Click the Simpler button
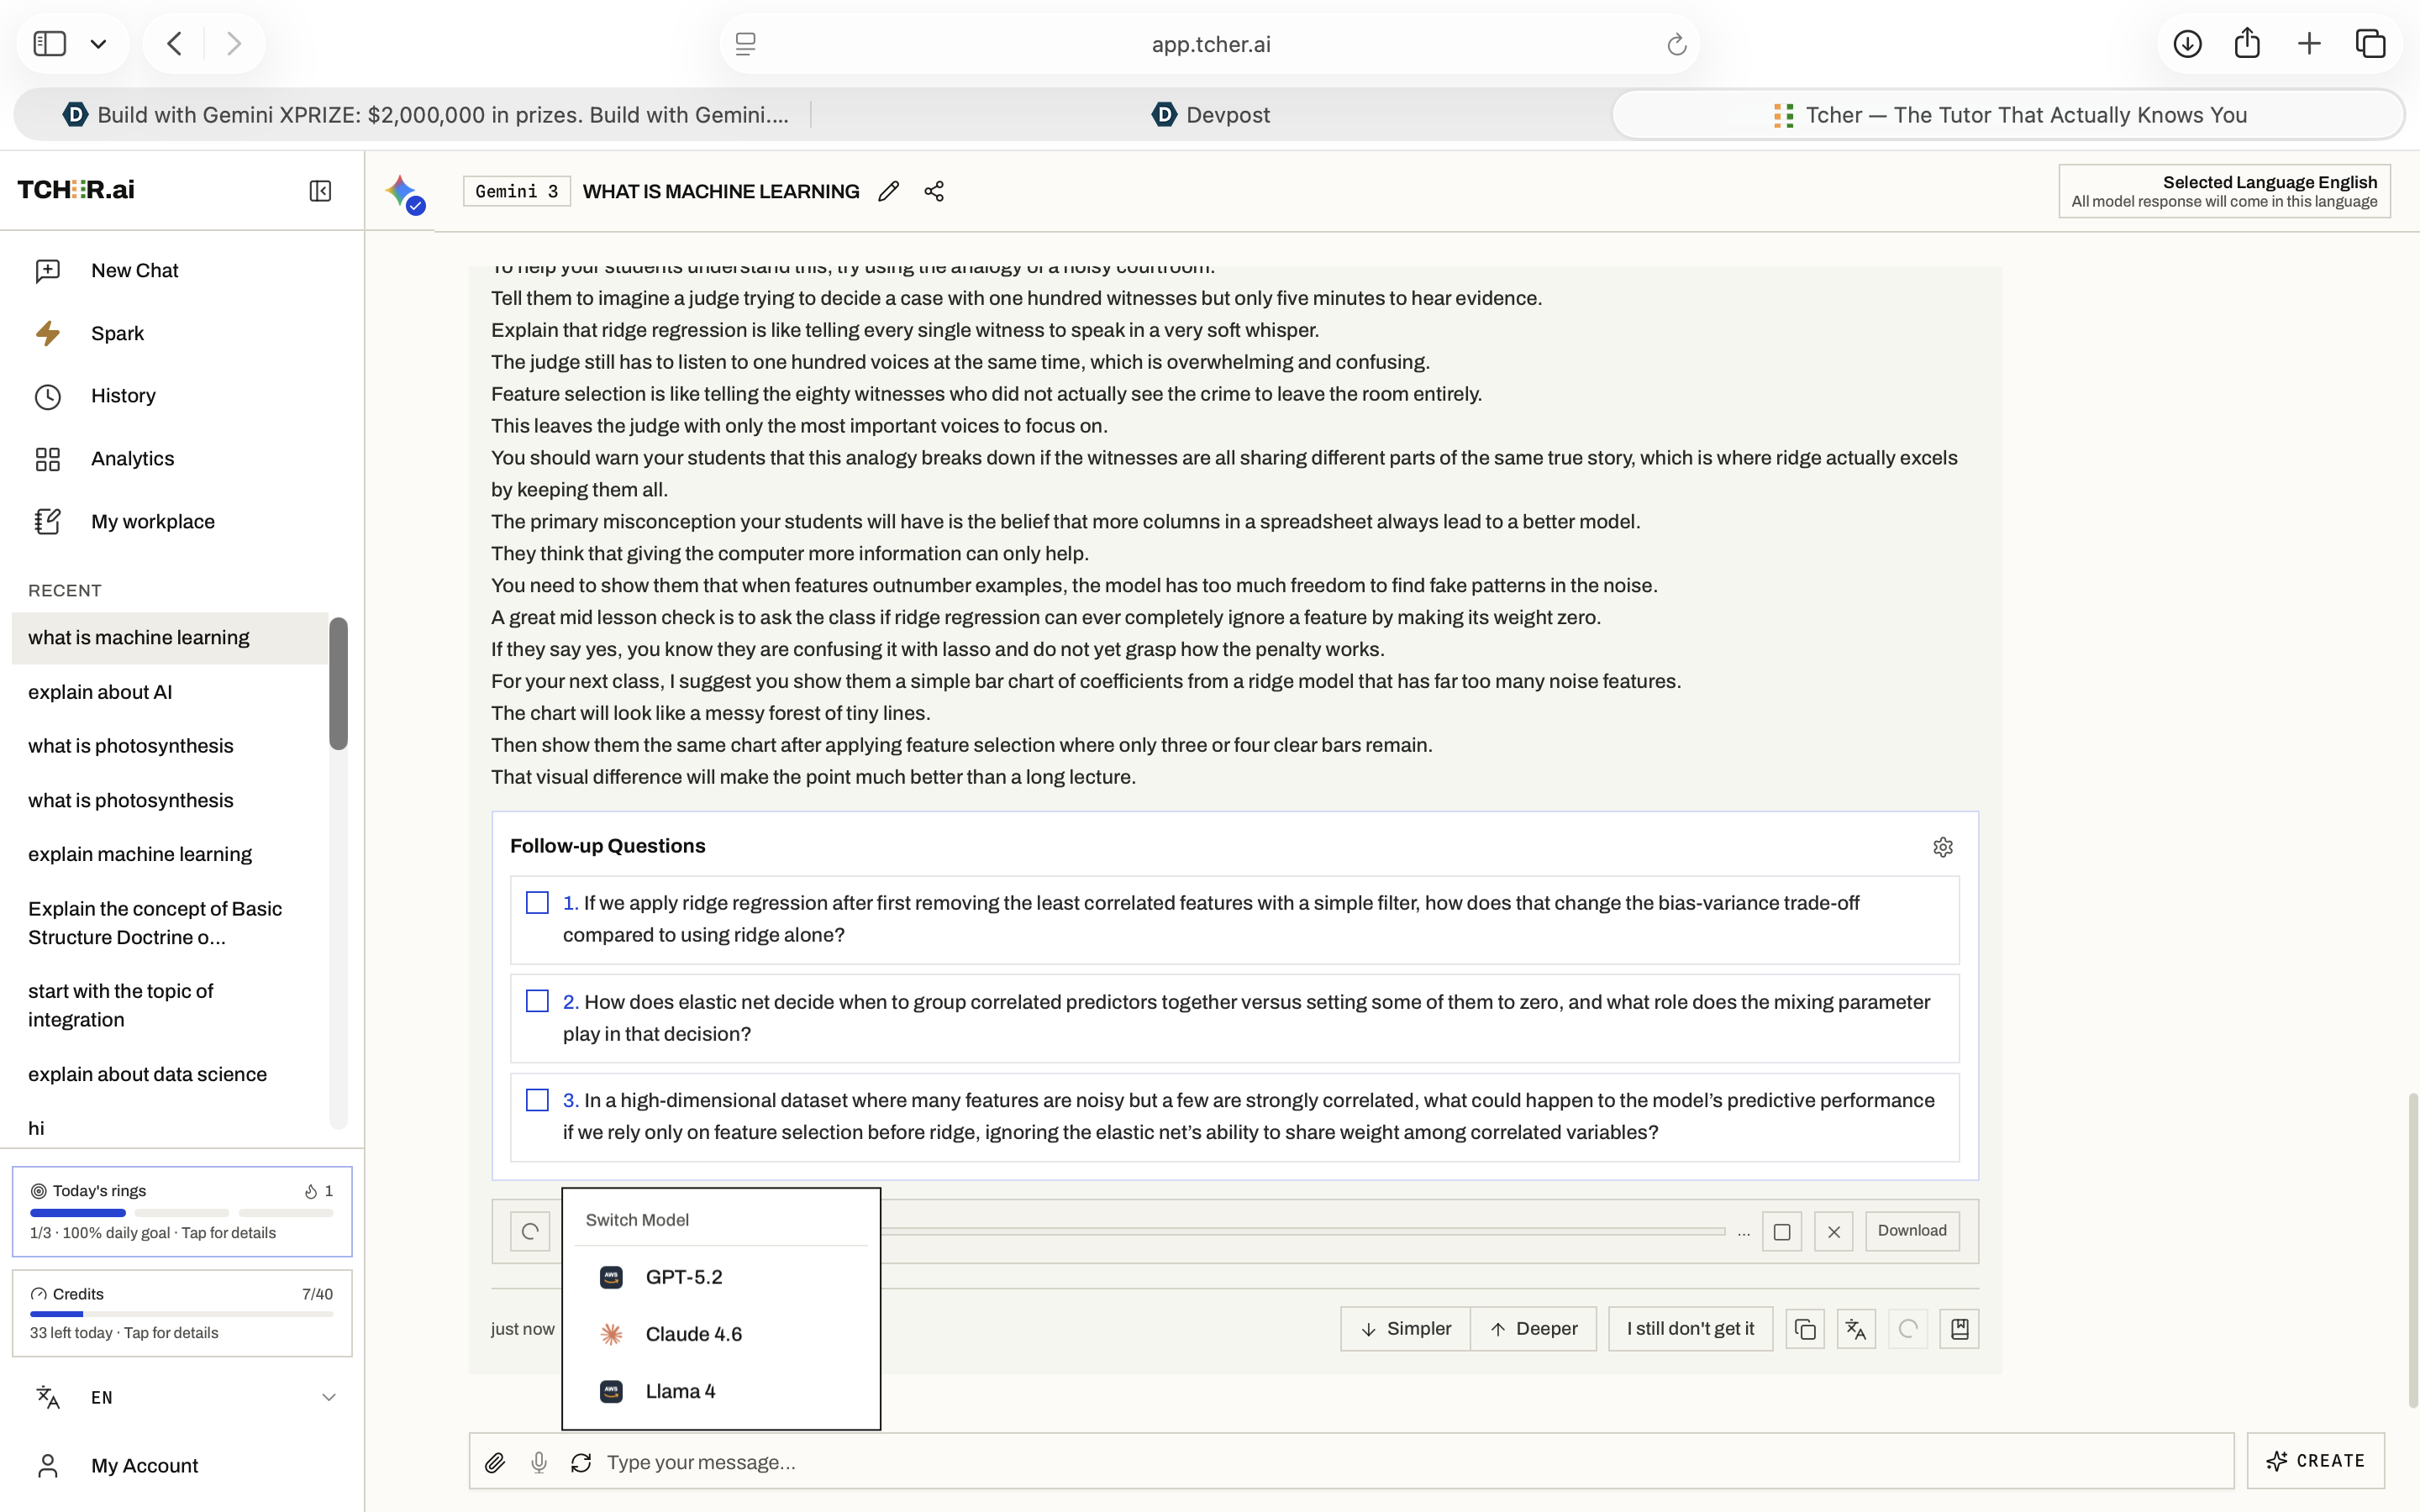Viewport: 2420px width, 1512px height. pyautogui.click(x=1405, y=1329)
